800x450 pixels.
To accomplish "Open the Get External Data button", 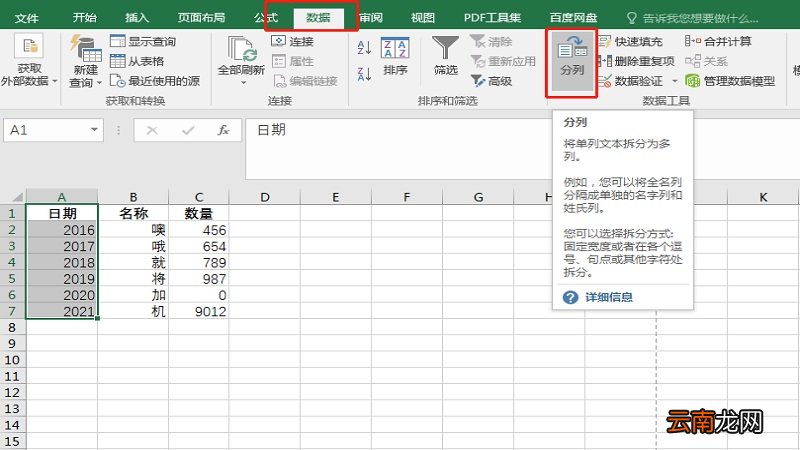I will coord(29,60).
